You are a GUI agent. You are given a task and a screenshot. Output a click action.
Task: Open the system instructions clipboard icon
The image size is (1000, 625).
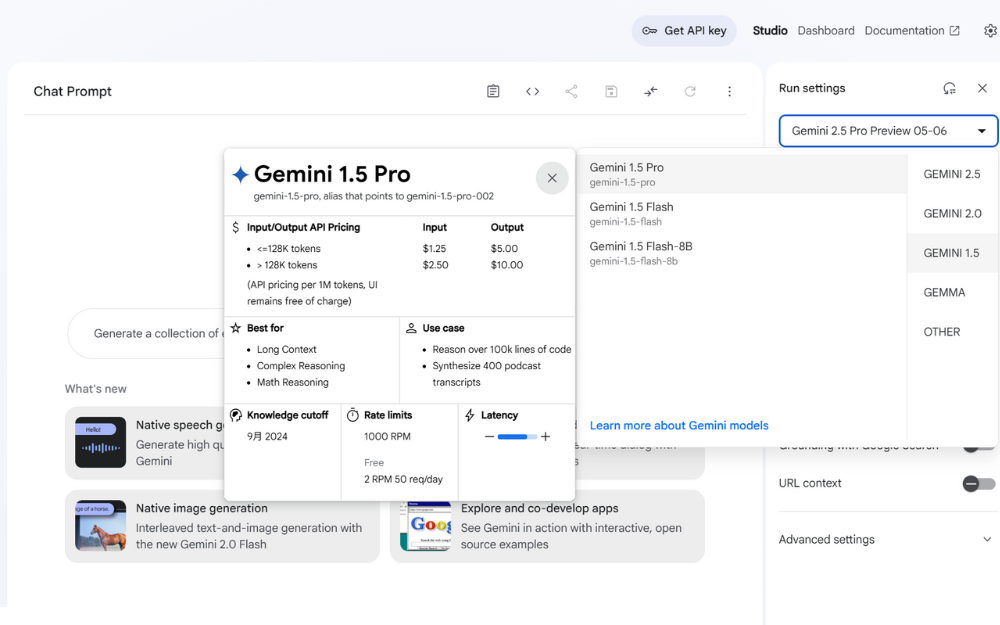click(493, 91)
